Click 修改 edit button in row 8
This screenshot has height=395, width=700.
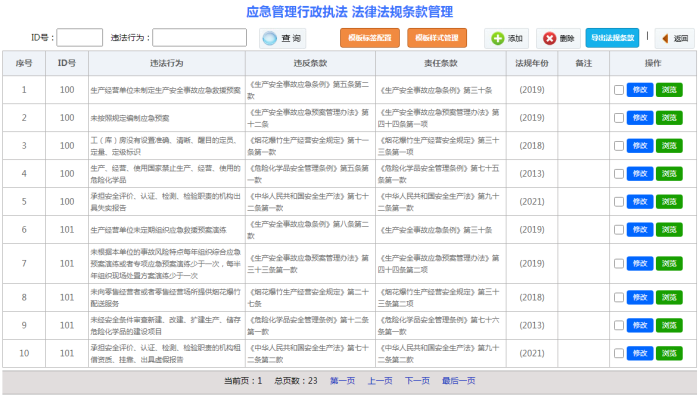point(640,297)
